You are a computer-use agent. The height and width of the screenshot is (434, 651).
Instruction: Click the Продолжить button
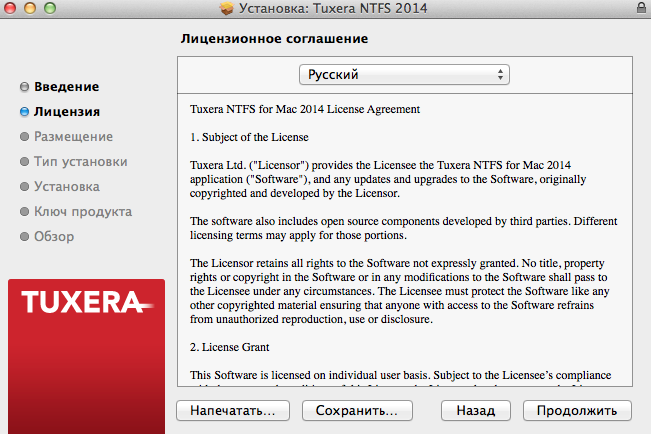[577, 410]
